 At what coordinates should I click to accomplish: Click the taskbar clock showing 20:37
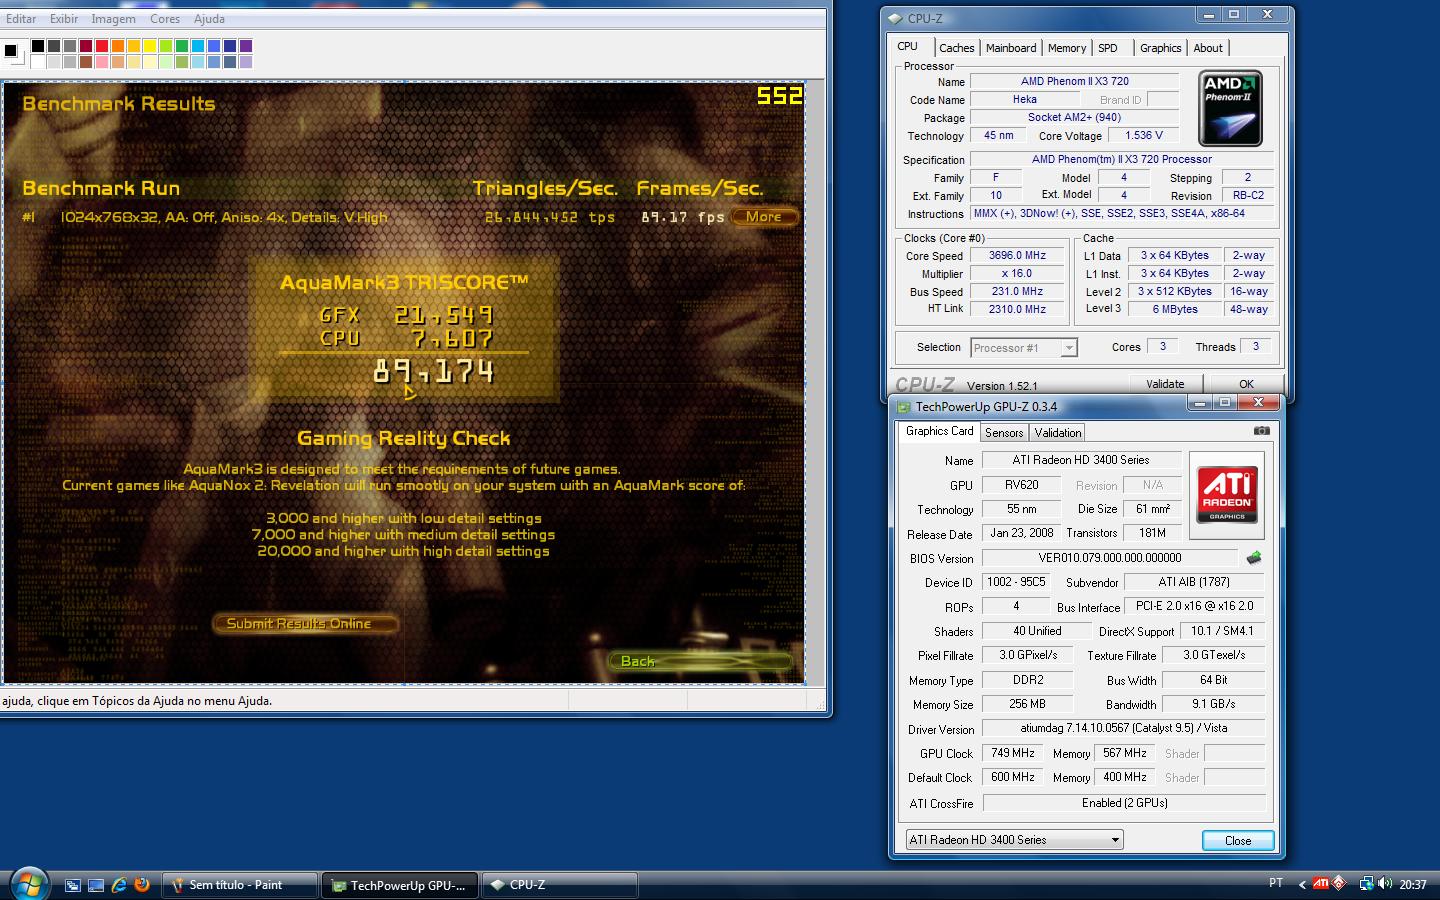pos(1412,884)
